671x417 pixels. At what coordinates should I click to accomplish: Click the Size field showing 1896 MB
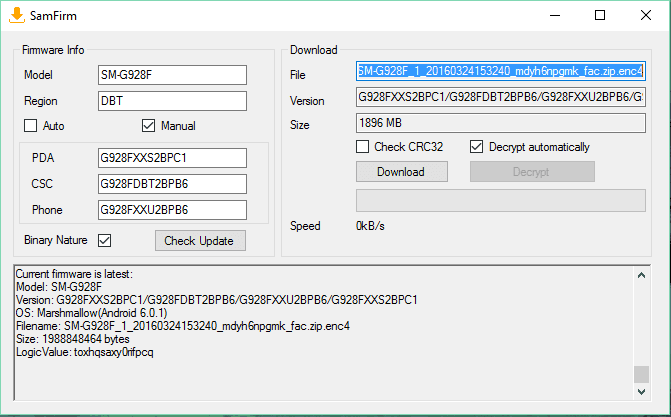501,123
